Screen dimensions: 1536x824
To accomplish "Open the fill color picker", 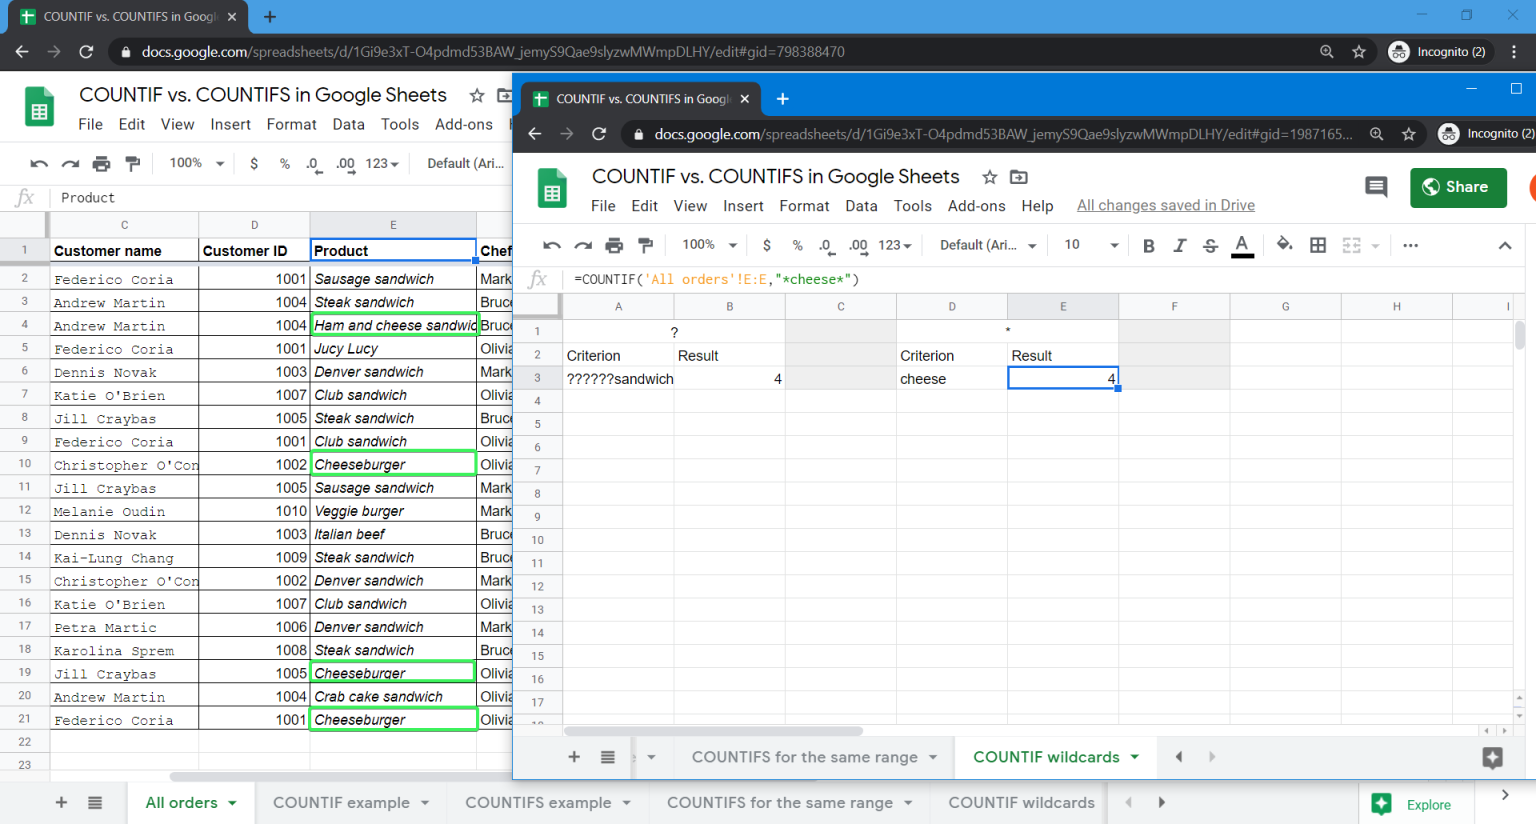I will click(1284, 244).
